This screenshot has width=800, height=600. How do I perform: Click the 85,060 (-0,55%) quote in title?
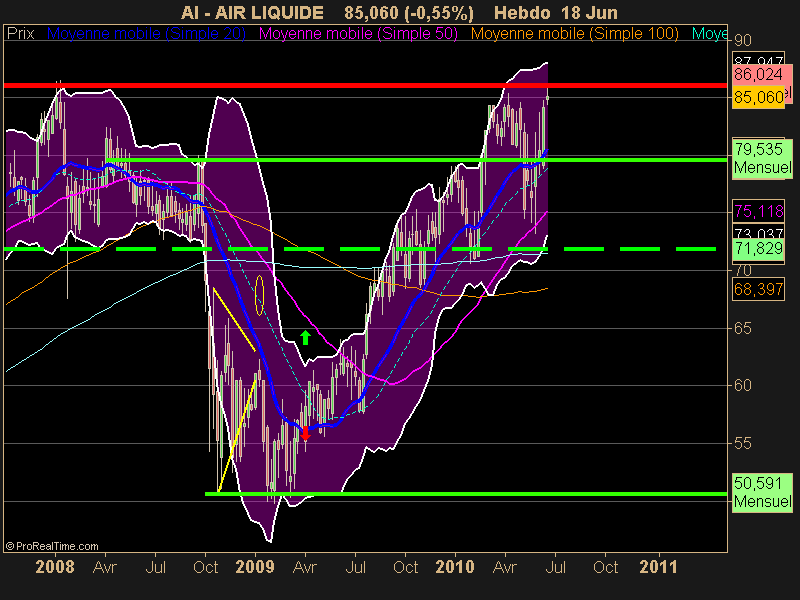click(x=409, y=12)
